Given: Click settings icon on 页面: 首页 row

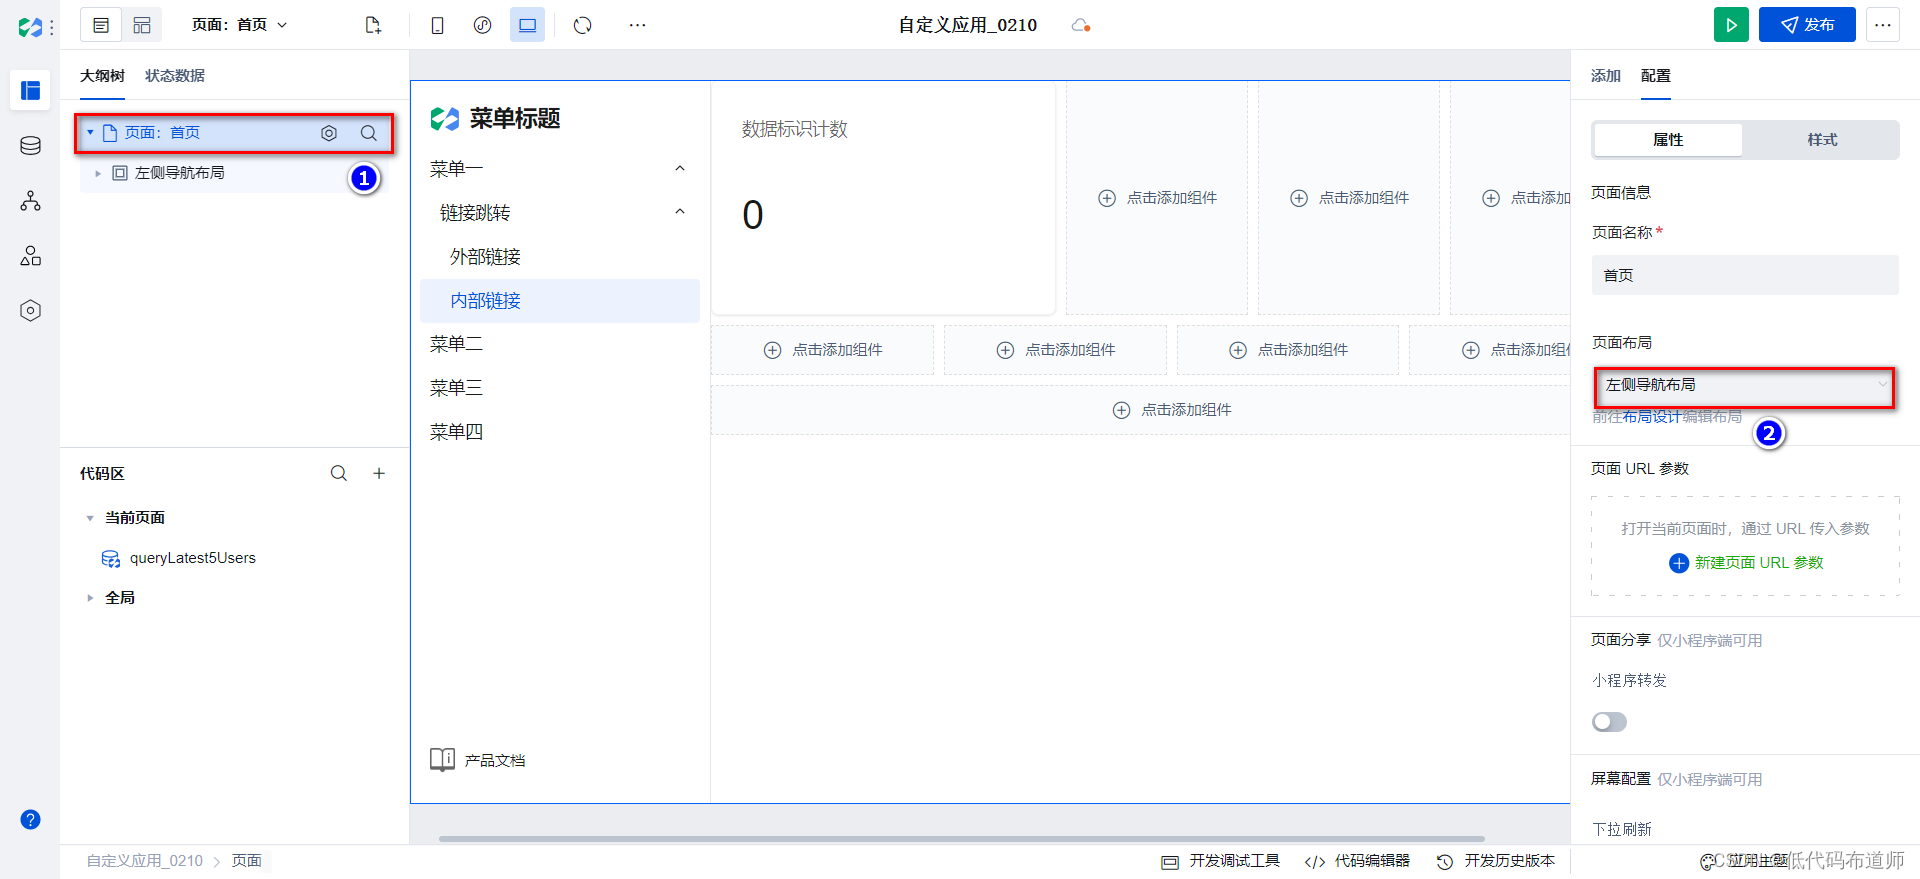Looking at the screenshot, I should (329, 133).
